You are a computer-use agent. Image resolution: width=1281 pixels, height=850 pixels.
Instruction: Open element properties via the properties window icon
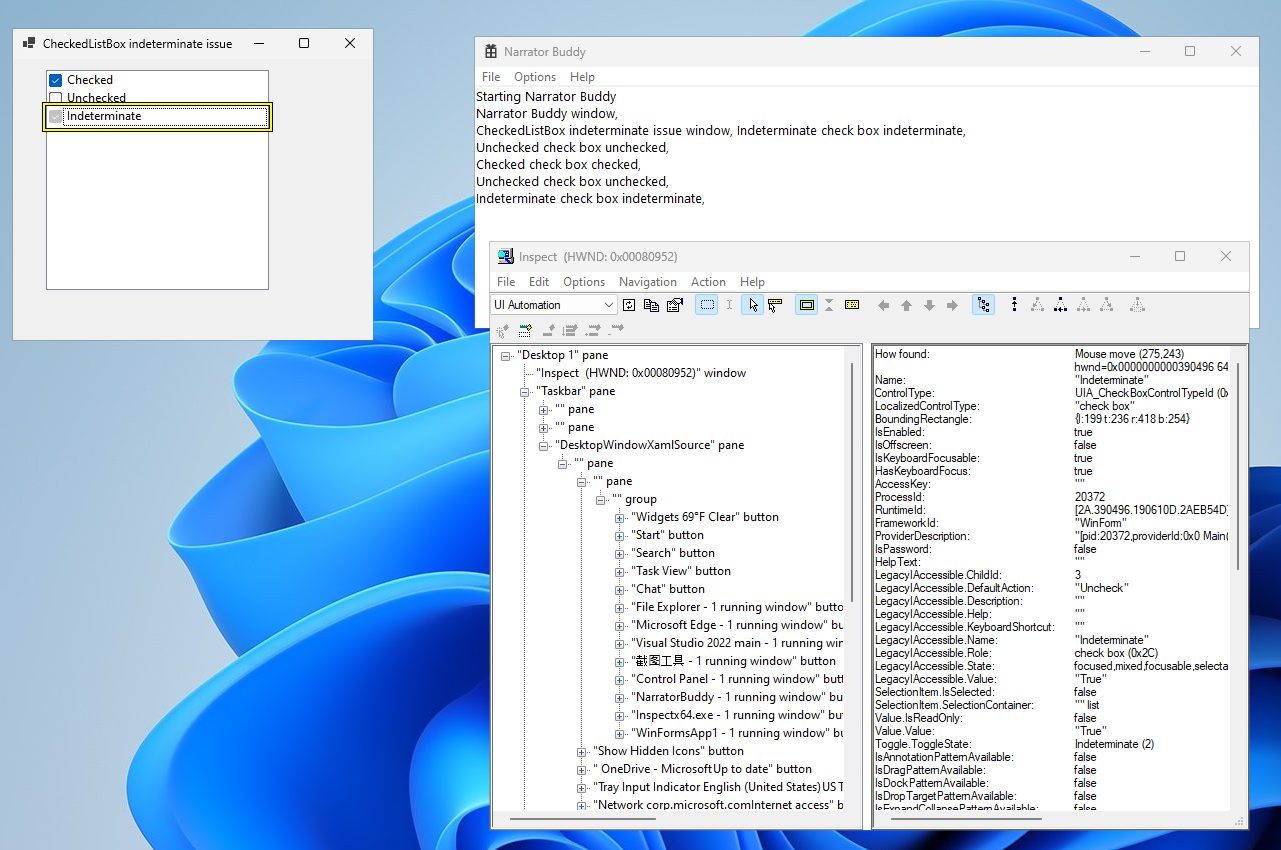tap(676, 304)
